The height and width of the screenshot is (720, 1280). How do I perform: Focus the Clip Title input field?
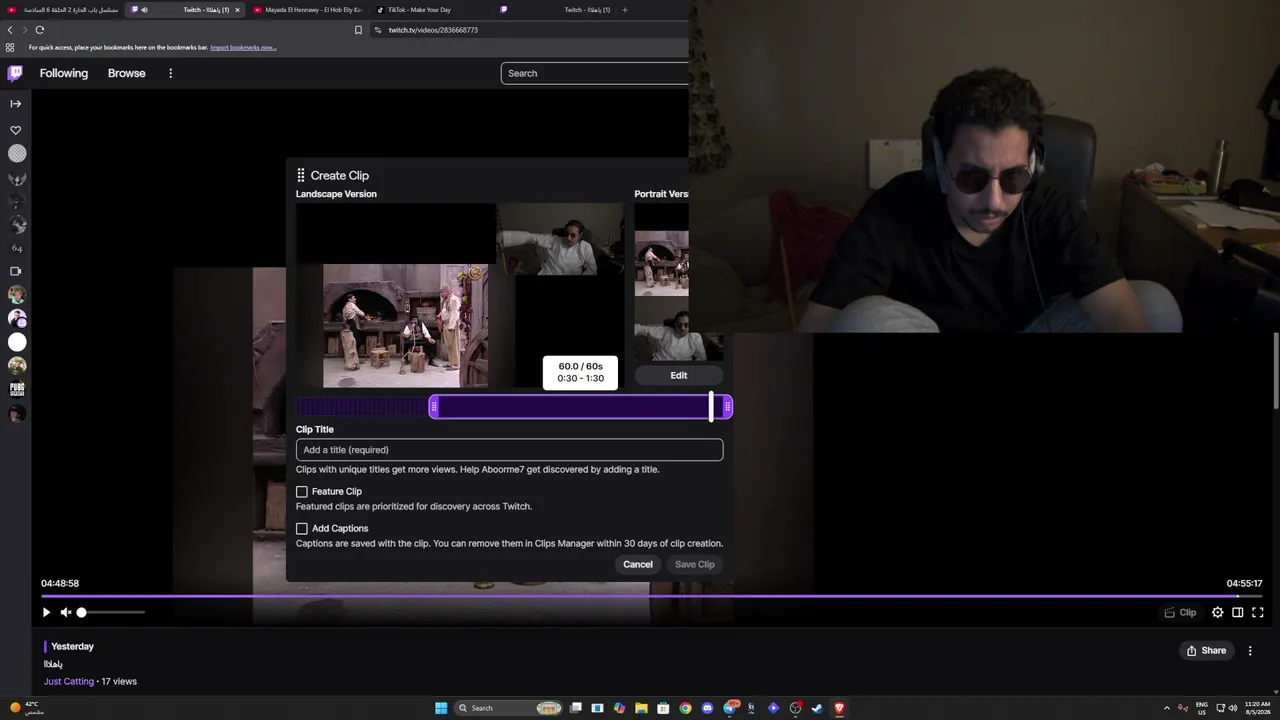pos(509,450)
